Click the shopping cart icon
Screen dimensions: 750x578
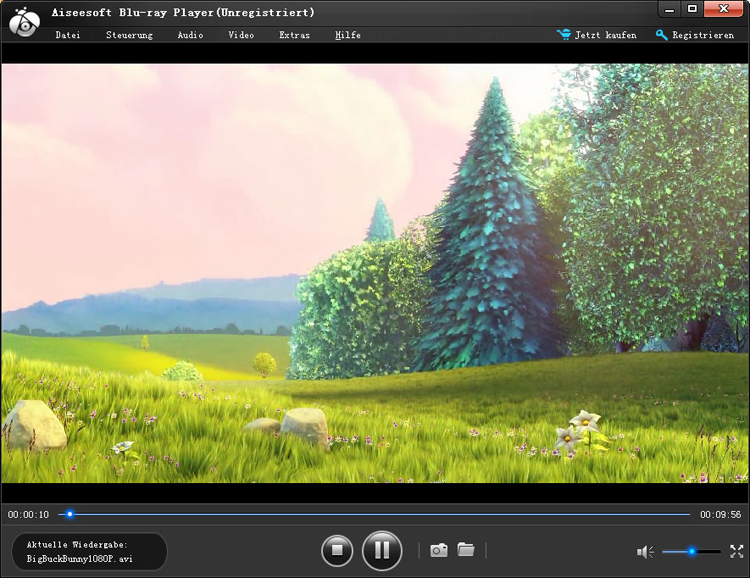pyautogui.click(x=565, y=35)
